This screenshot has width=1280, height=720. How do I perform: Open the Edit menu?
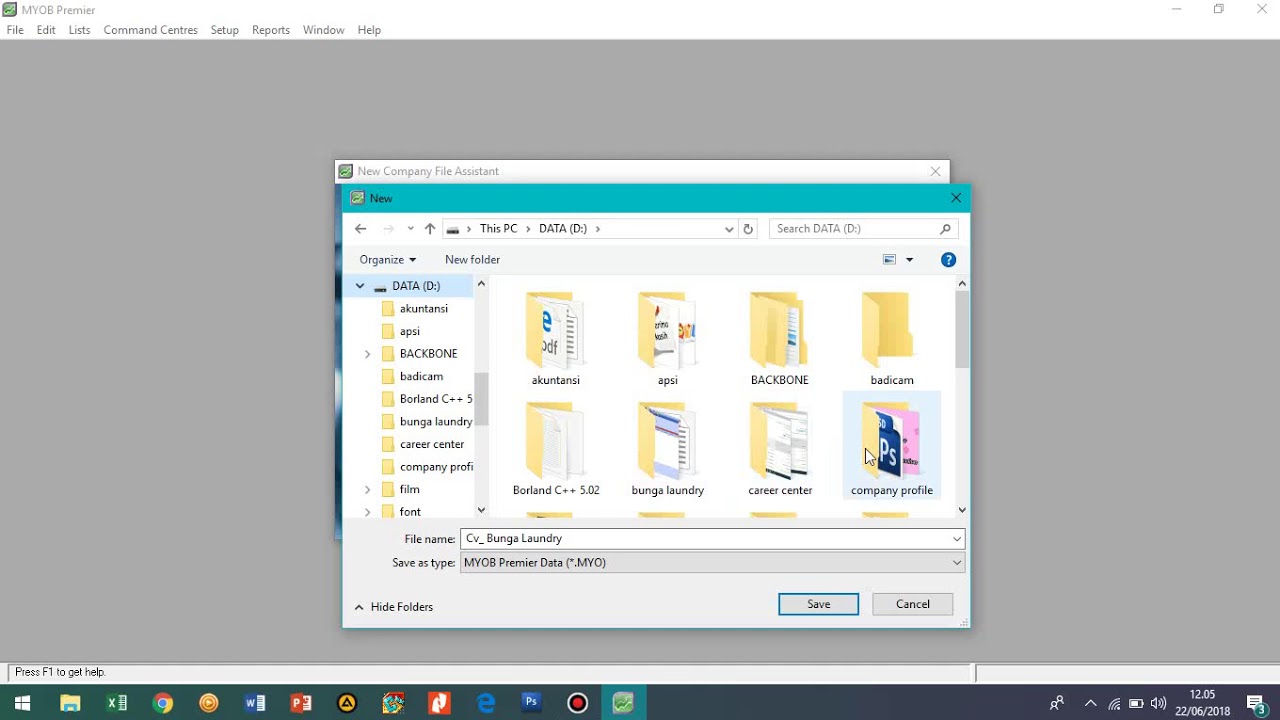(46, 30)
